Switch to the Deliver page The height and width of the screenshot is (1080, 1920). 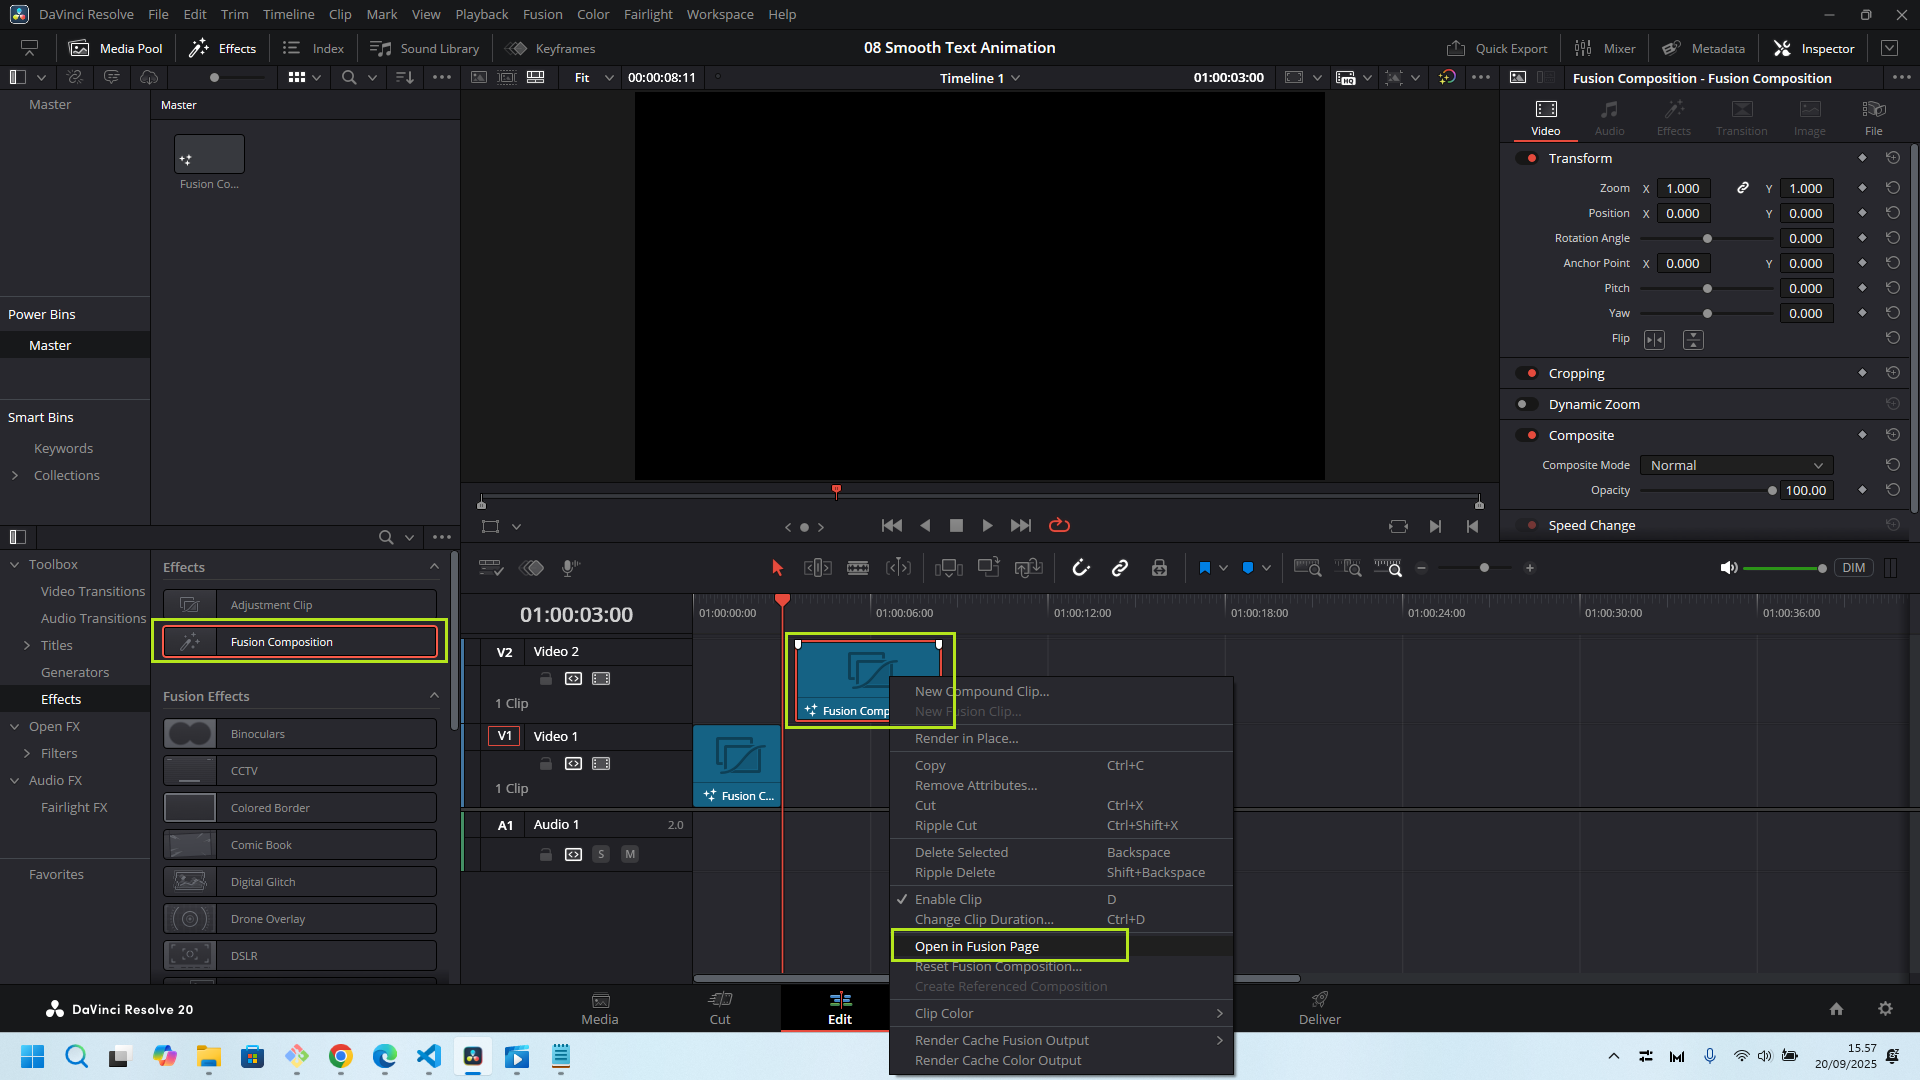[1319, 1008]
